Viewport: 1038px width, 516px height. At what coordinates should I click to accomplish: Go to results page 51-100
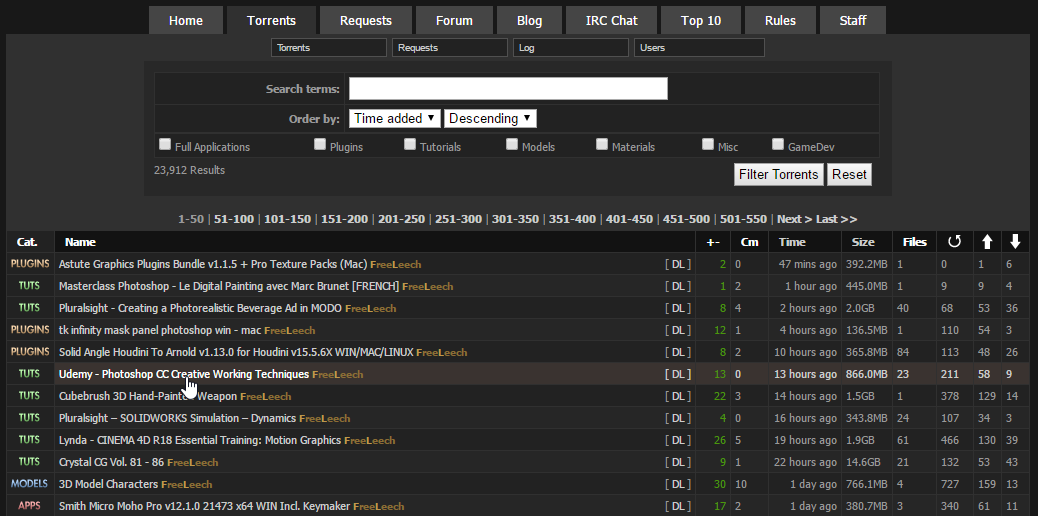click(234, 219)
